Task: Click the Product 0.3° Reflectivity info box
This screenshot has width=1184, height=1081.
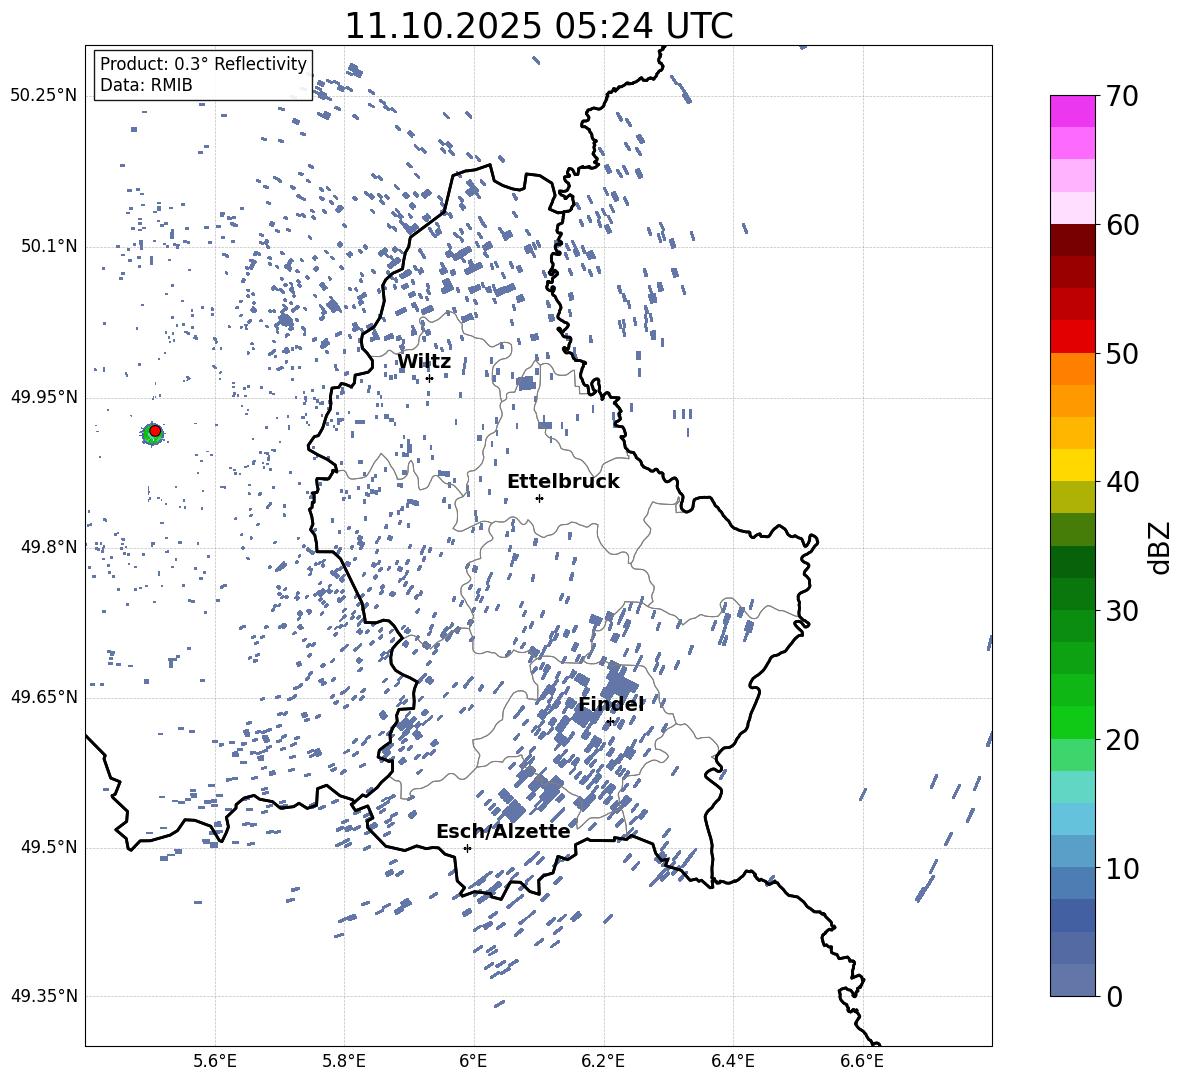Action: 203,74
